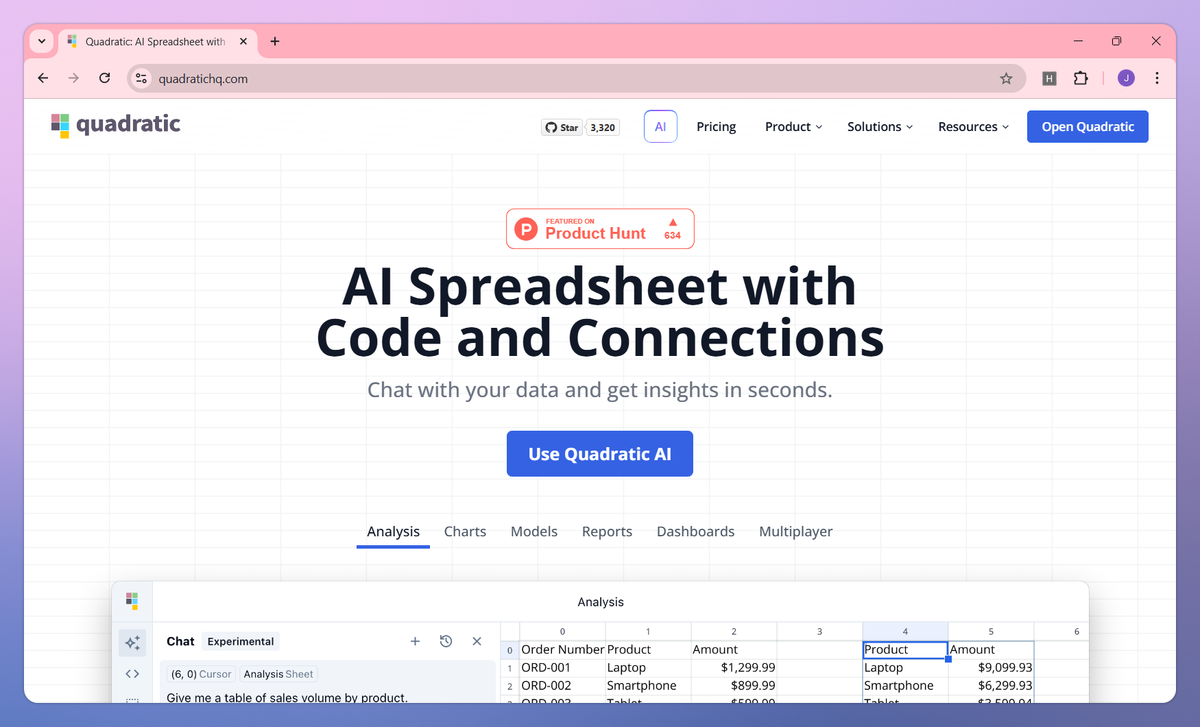Click the Use Quadratic AI button
Screen dimensions: 1200x727
[x=600, y=454]
